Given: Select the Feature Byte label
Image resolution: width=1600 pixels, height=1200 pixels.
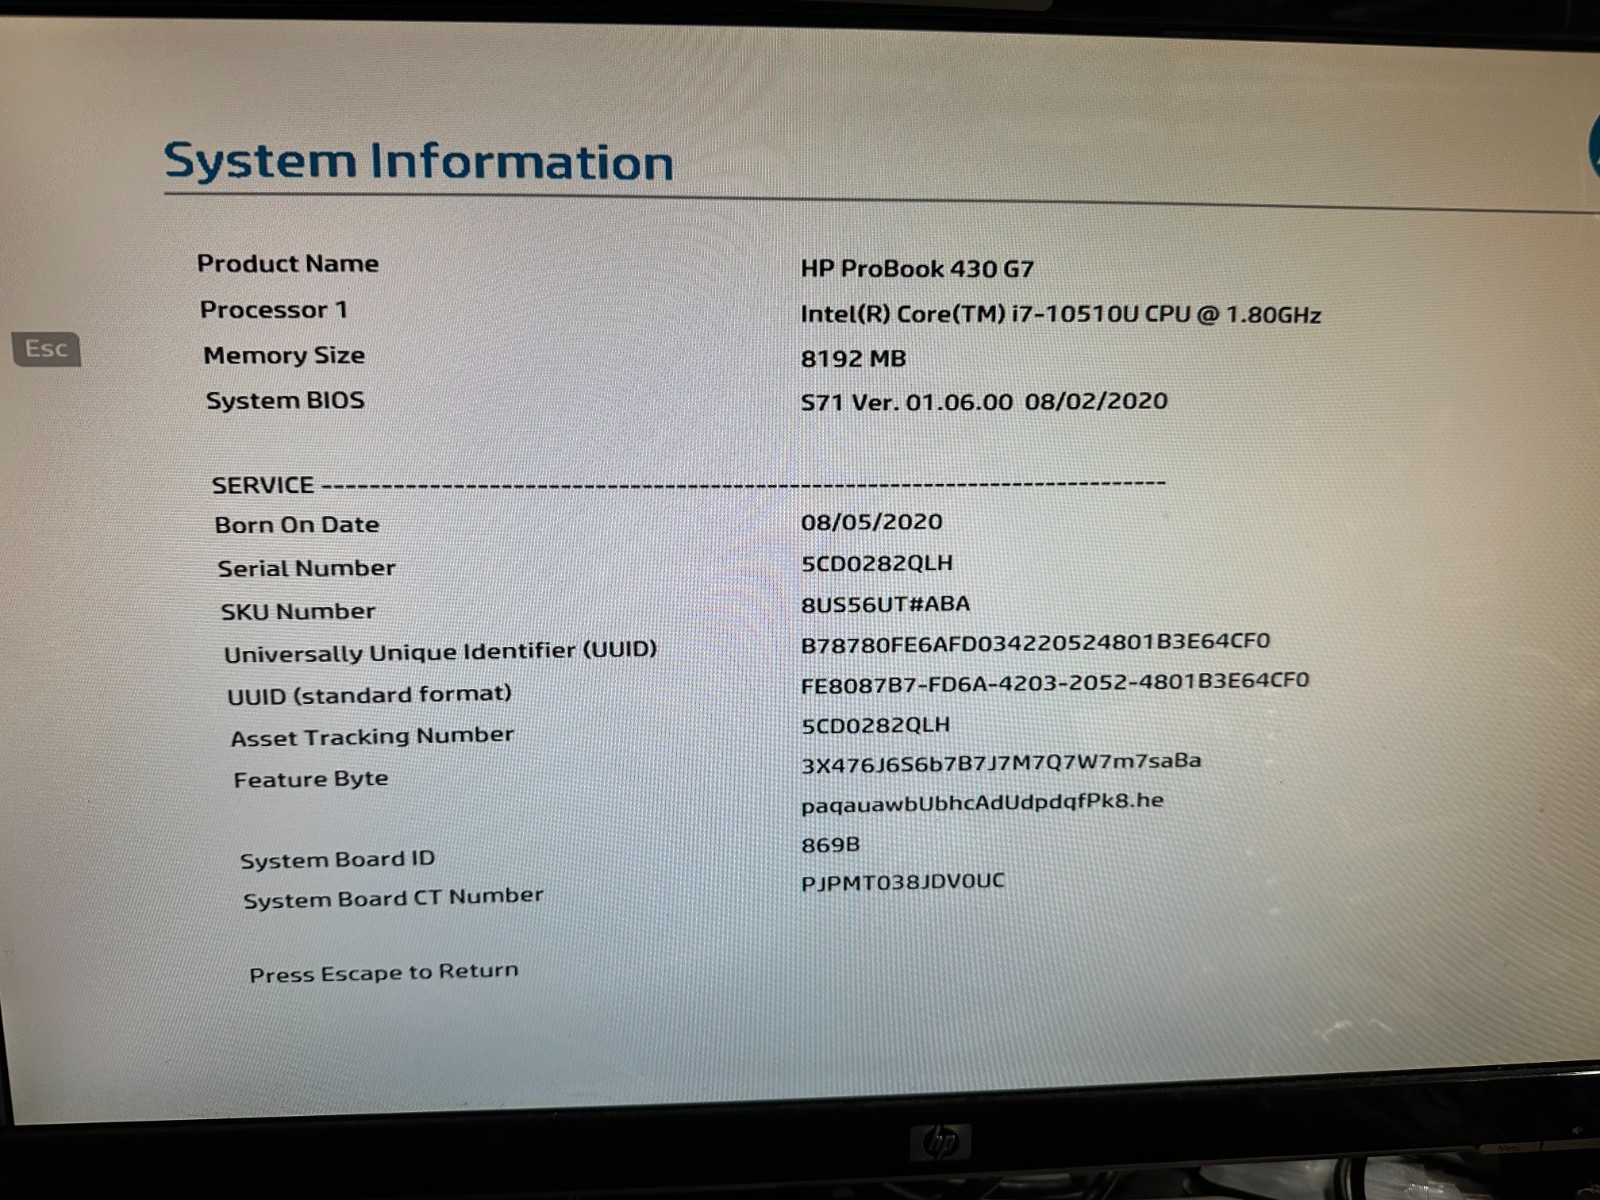Looking at the screenshot, I should 311,779.
